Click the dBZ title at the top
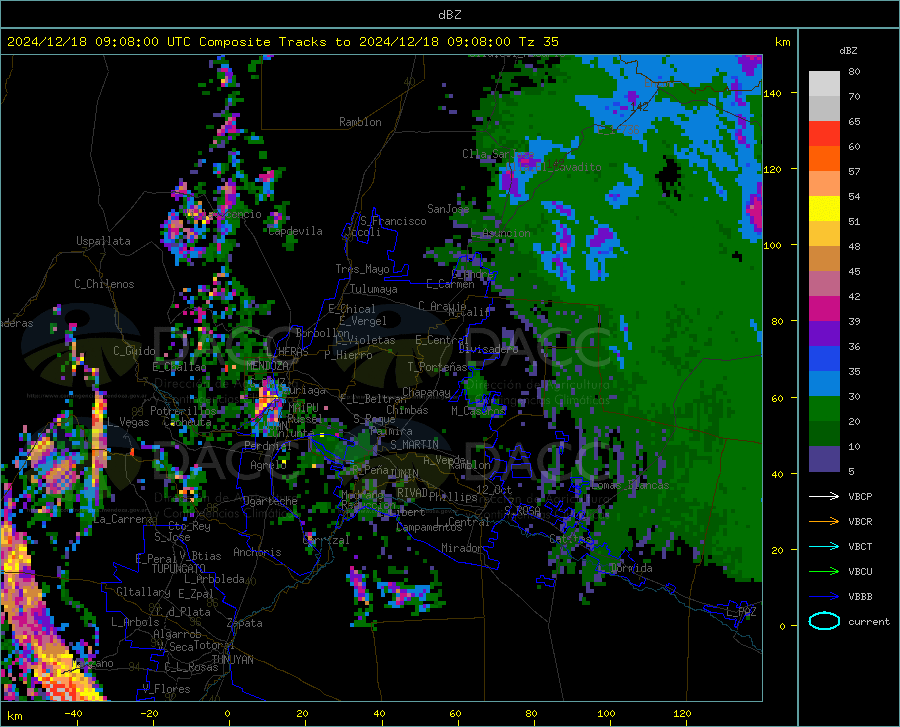900x727 pixels. click(449, 15)
